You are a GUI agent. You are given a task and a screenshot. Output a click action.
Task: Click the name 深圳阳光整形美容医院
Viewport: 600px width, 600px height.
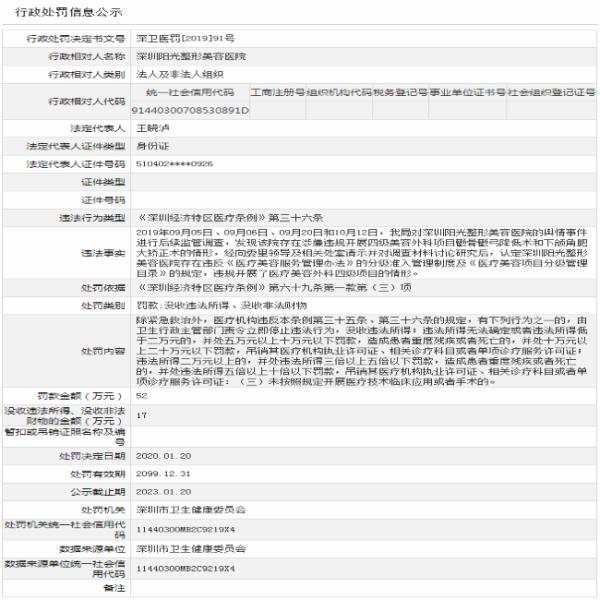point(191,56)
